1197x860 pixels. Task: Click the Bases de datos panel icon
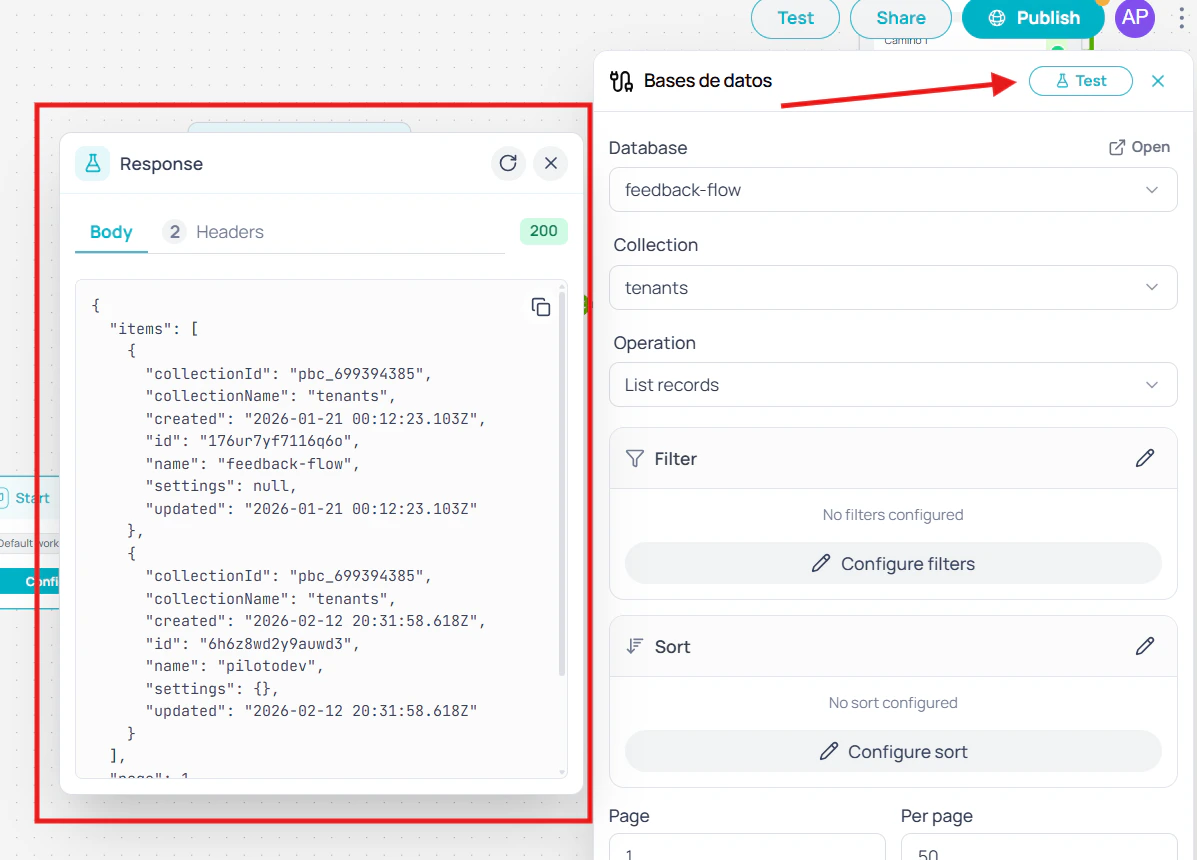621,81
